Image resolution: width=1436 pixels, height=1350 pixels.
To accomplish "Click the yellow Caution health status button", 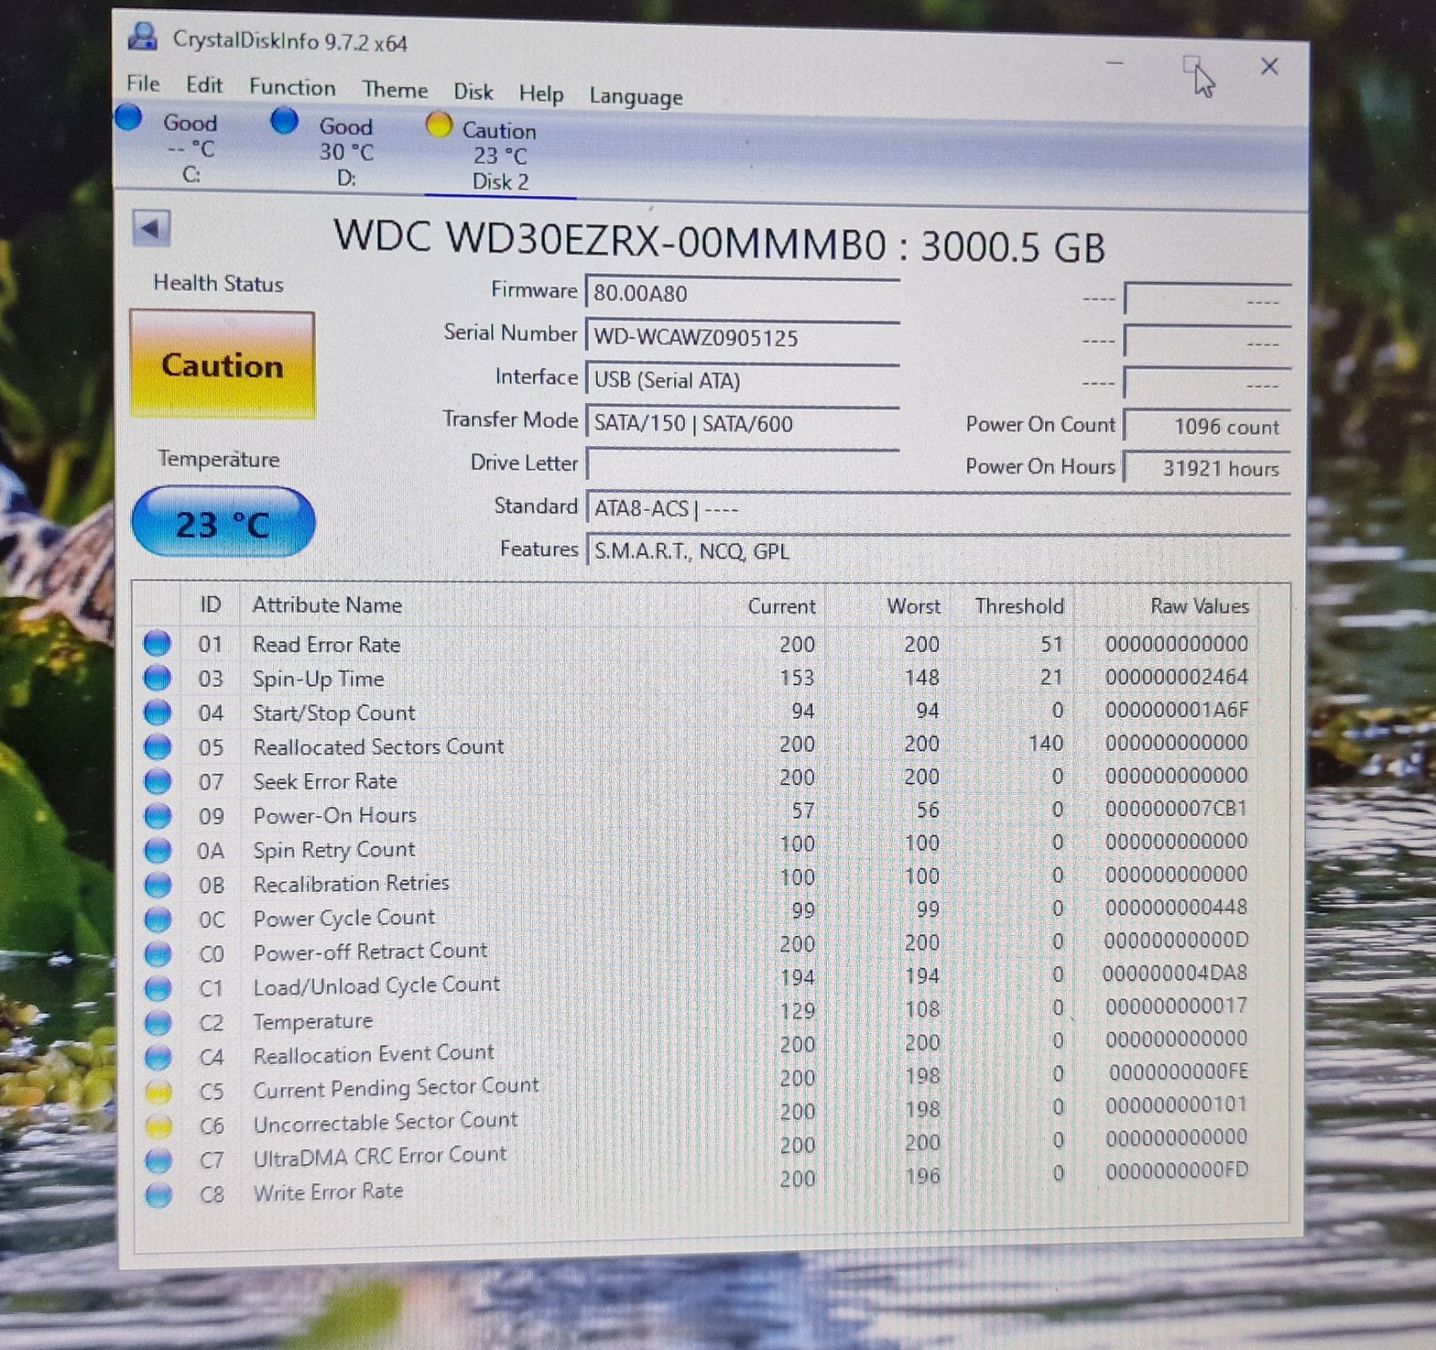I will click(222, 365).
